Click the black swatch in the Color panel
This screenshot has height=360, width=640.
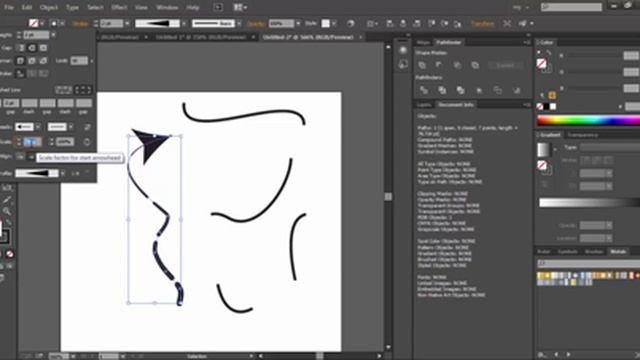coord(547,107)
